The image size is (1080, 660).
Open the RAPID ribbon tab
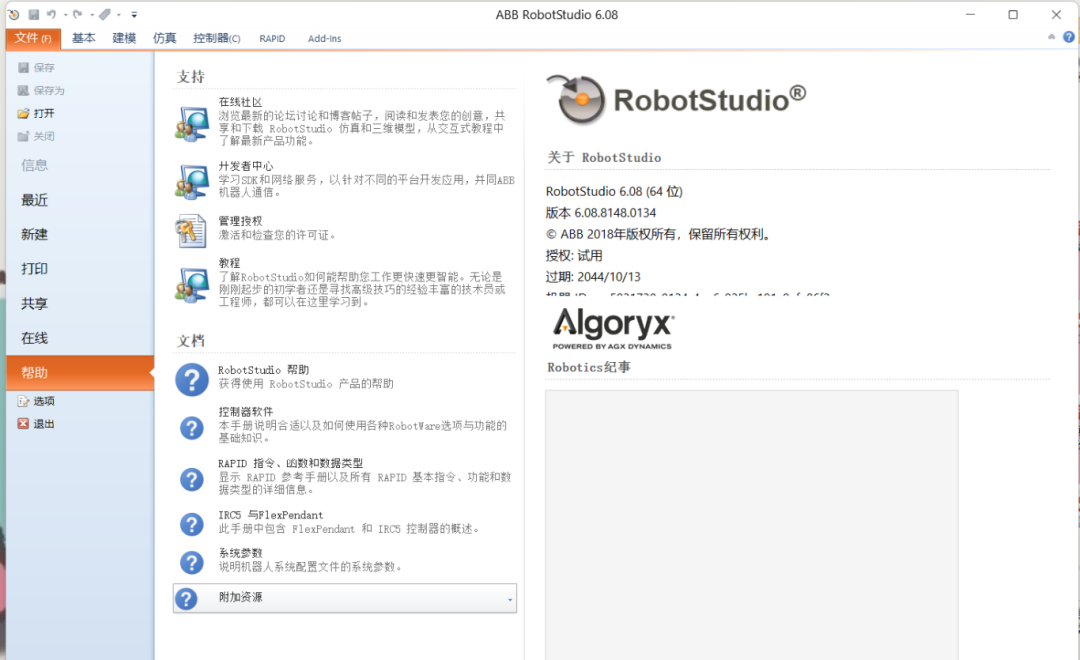coord(272,38)
